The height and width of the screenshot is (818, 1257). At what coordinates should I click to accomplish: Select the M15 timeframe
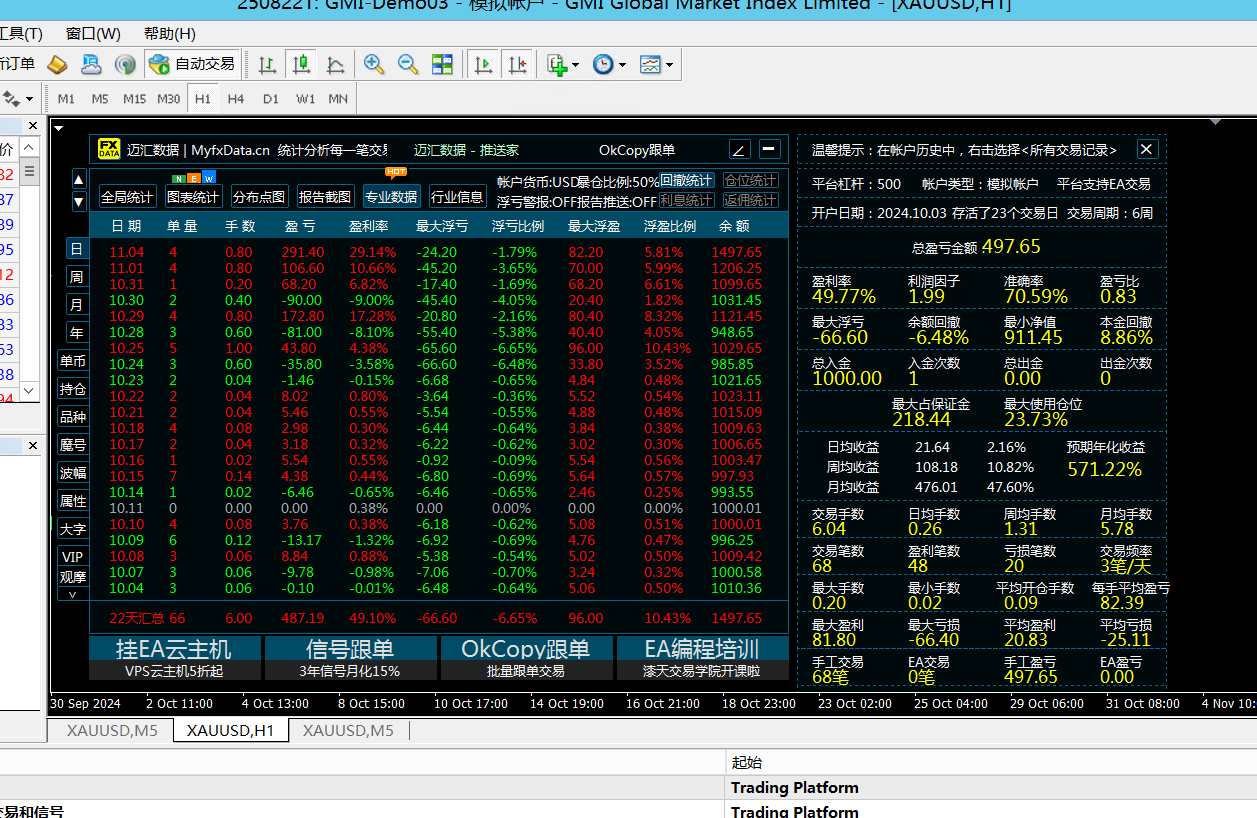tap(135, 99)
